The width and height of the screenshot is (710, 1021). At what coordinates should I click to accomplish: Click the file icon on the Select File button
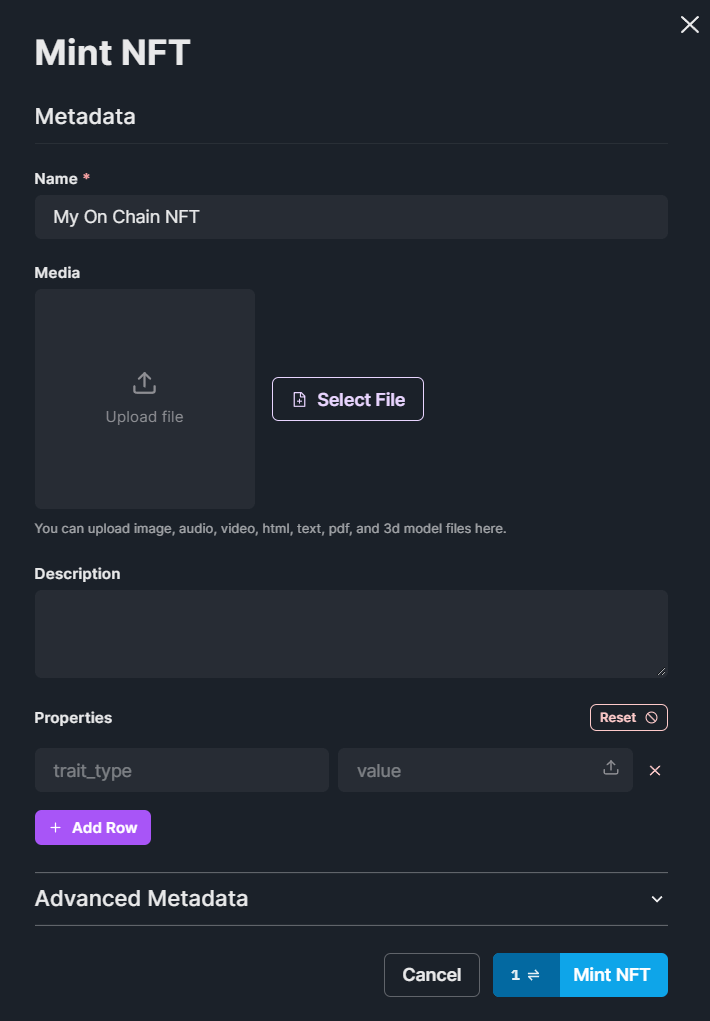pyautogui.click(x=300, y=398)
